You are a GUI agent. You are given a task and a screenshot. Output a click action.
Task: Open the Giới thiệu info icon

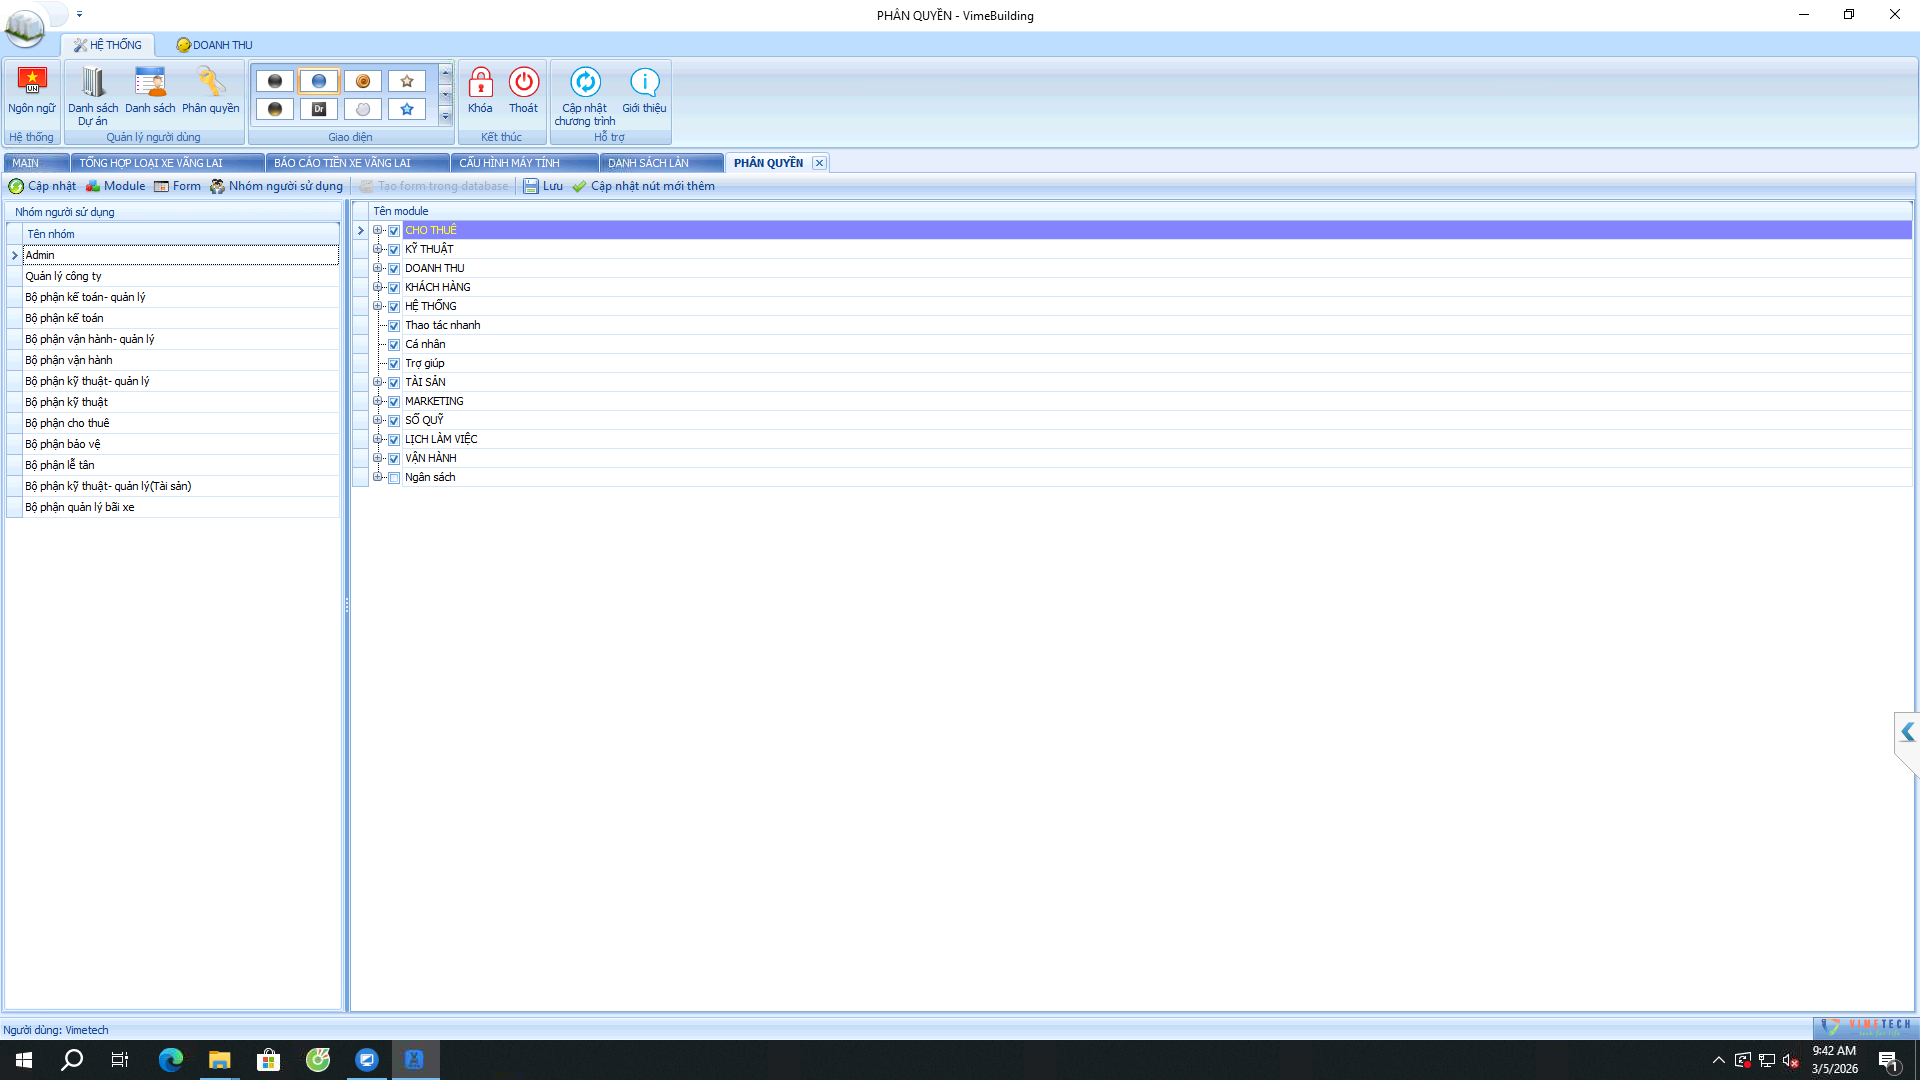644,82
